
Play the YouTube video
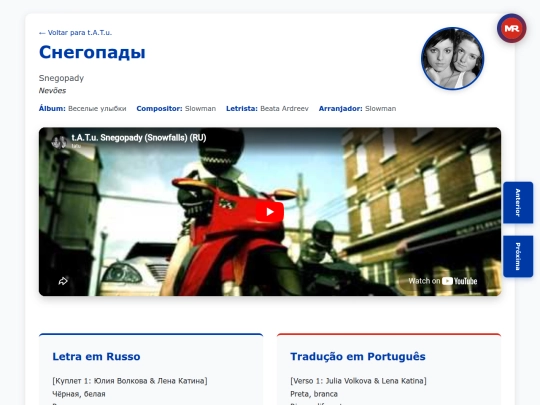coord(270,212)
